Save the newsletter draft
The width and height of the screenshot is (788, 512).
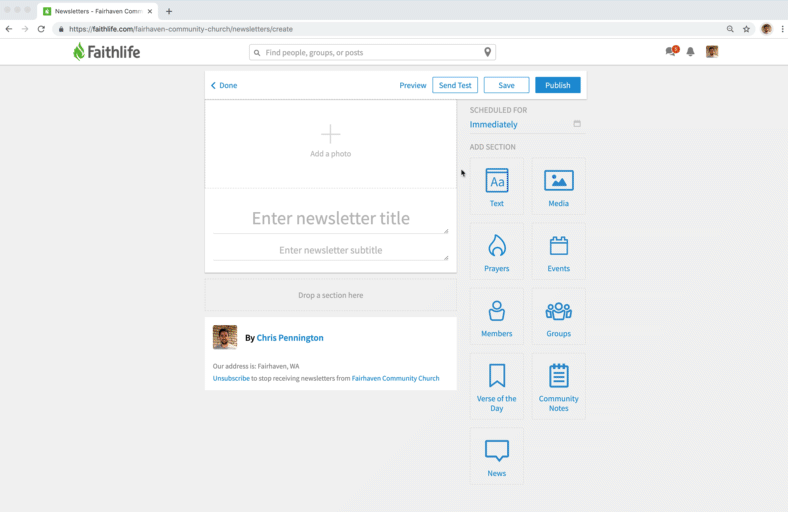tap(506, 85)
